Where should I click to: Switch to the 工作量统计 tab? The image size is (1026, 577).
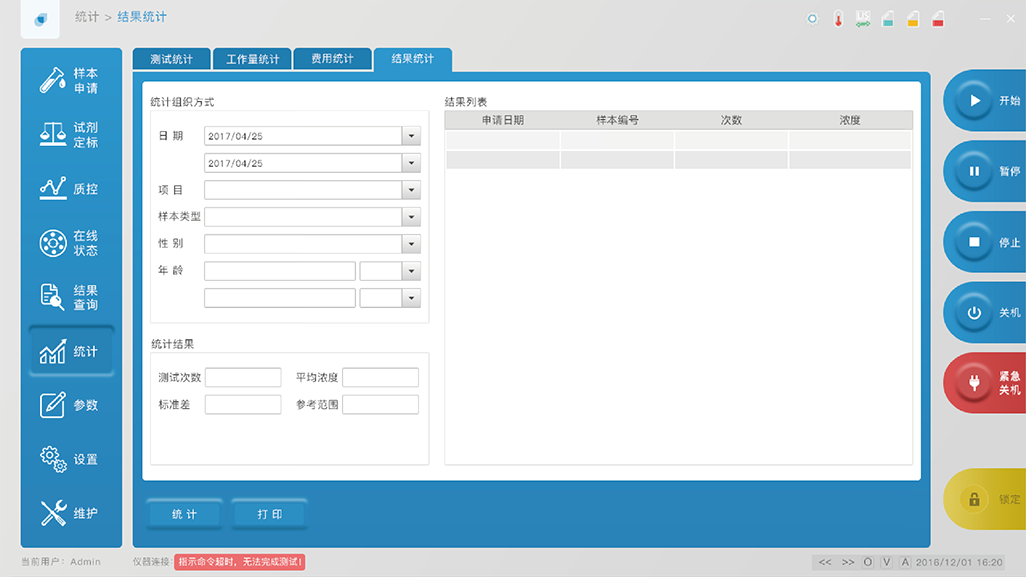(252, 60)
